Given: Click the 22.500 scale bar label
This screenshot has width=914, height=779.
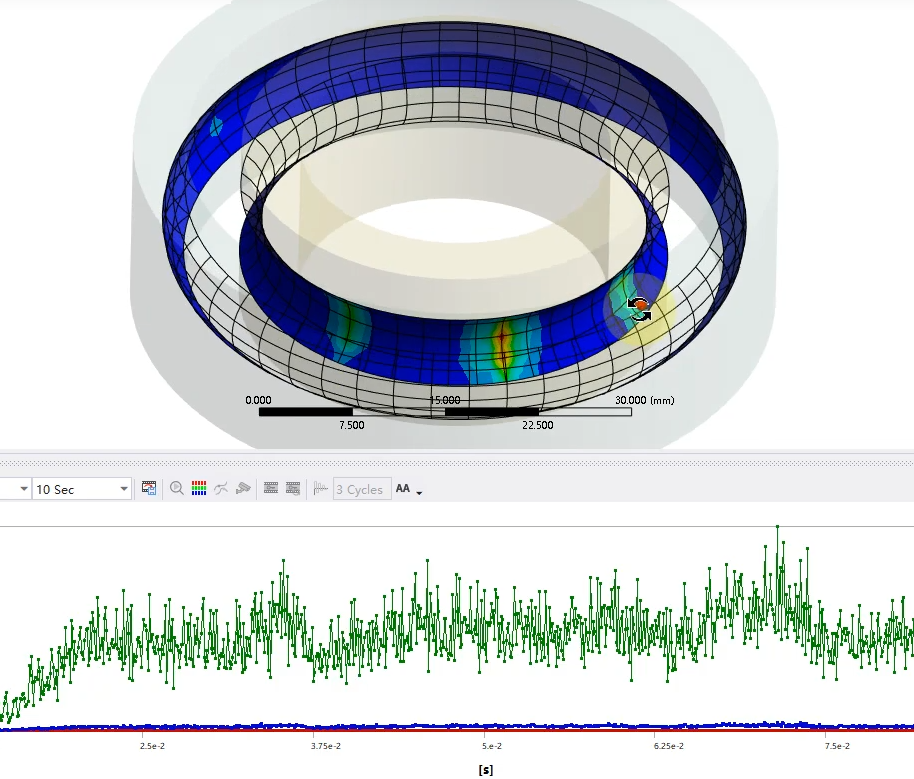Looking at the screenshot, I should coord(537,425).
